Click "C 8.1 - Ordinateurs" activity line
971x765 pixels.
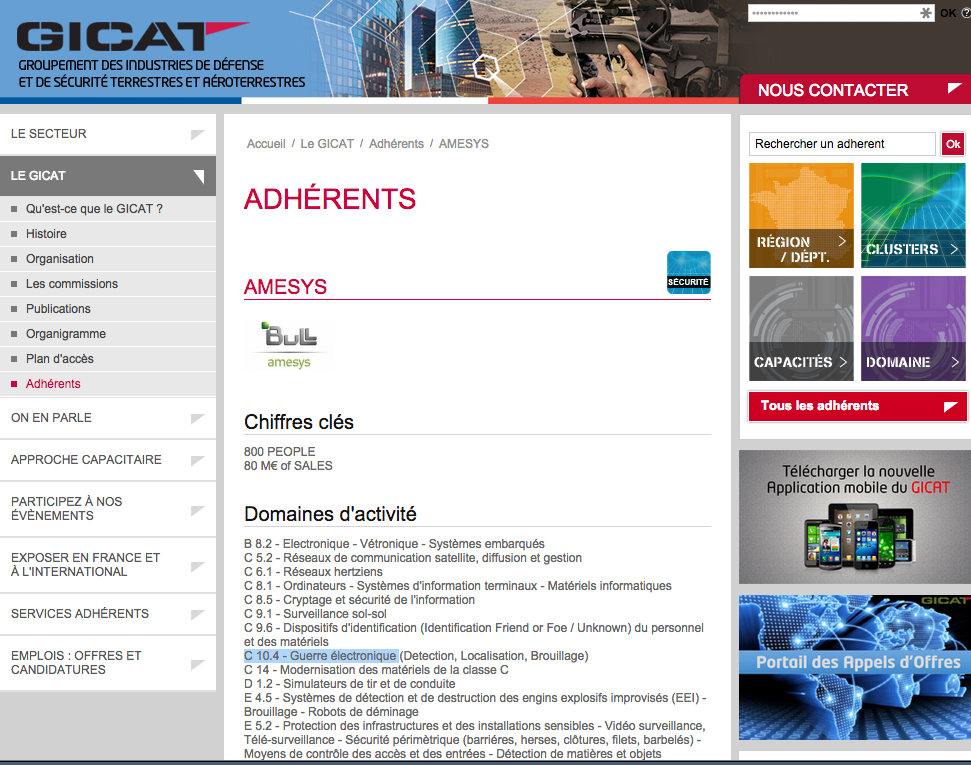coord(458,586)
